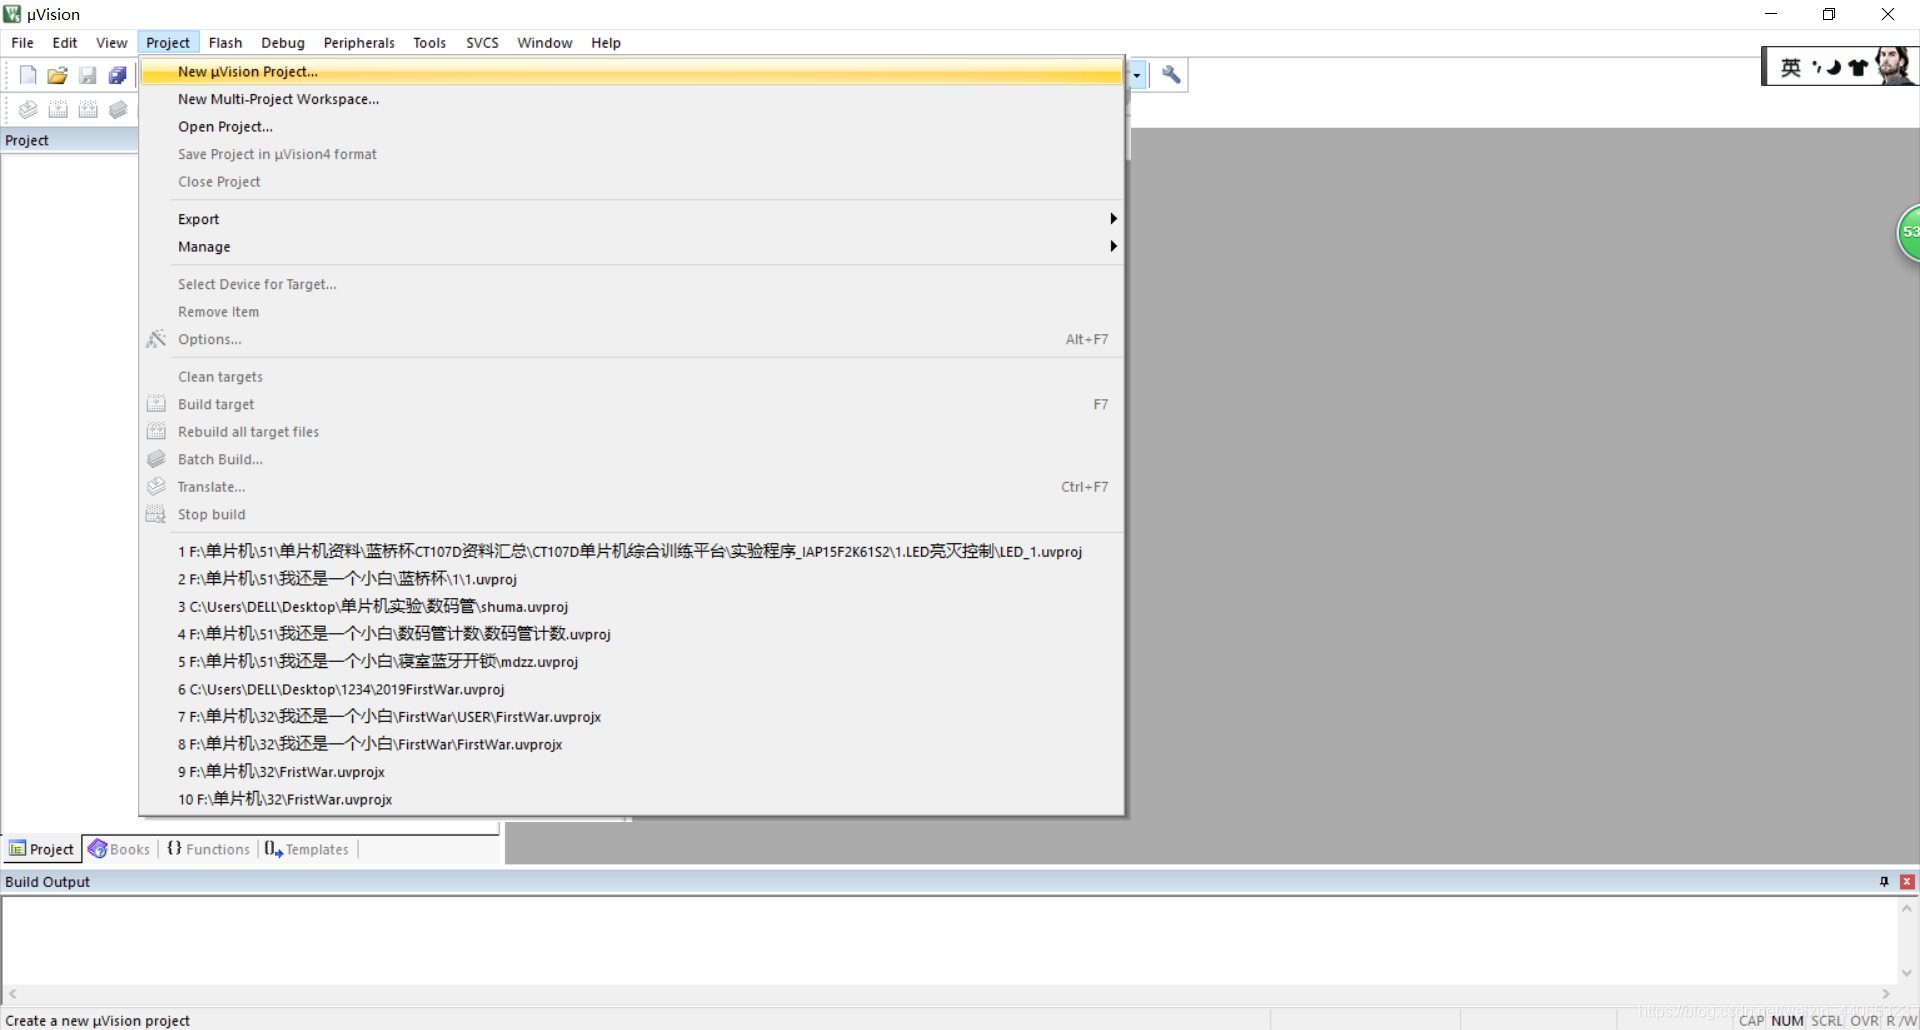Click the IME shirt skin icon

(x=1858, y=68)
